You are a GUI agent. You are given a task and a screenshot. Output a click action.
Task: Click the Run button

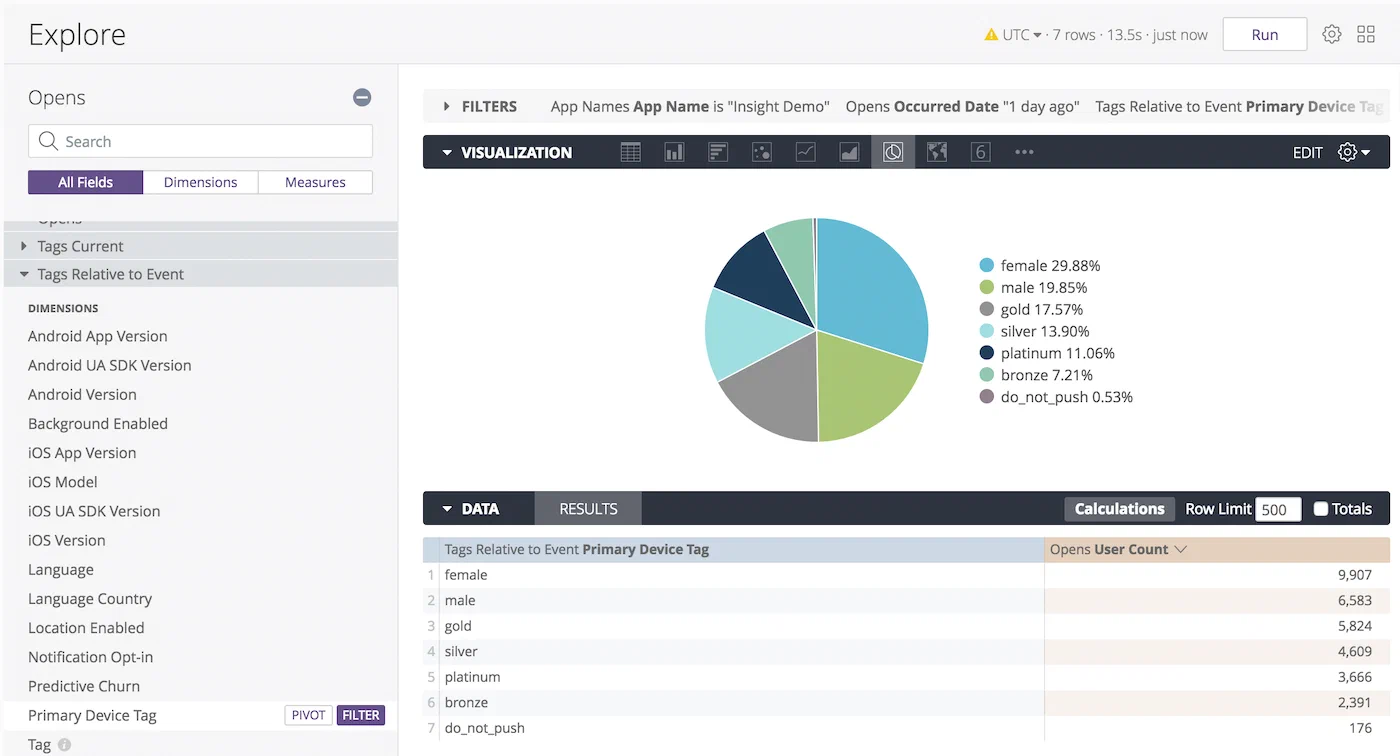pos(1264,33)
